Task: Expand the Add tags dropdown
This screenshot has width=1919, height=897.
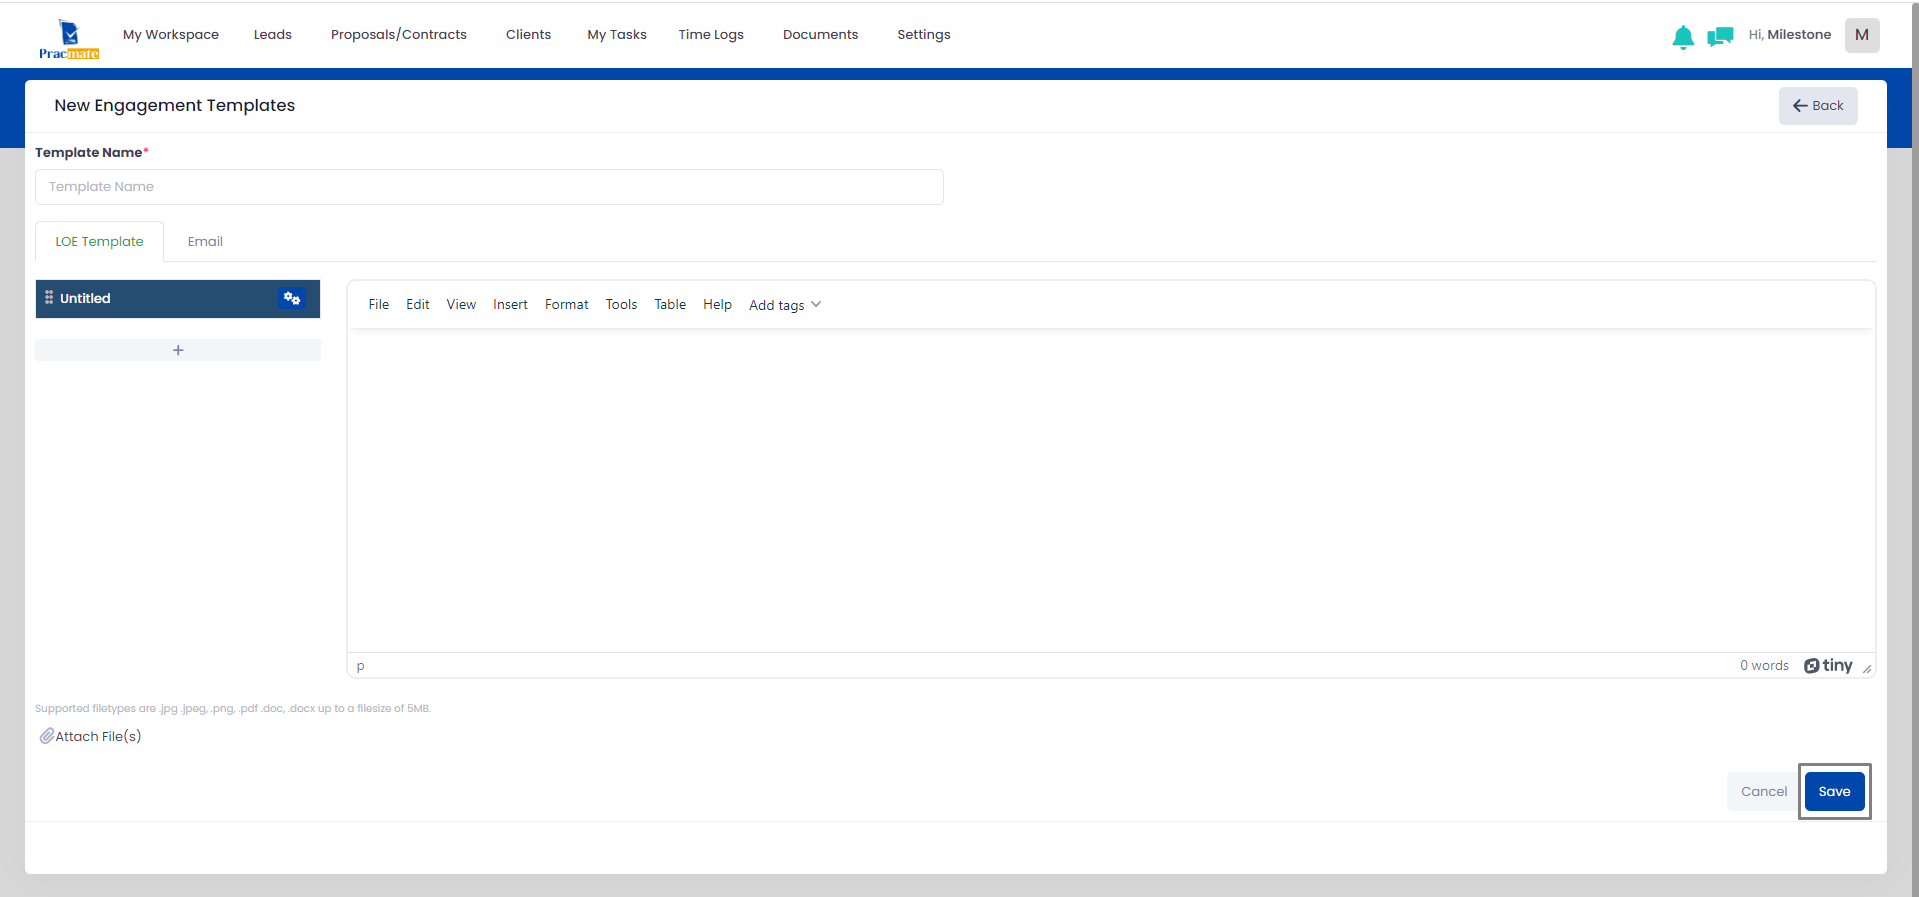Action: click(785, 305)
